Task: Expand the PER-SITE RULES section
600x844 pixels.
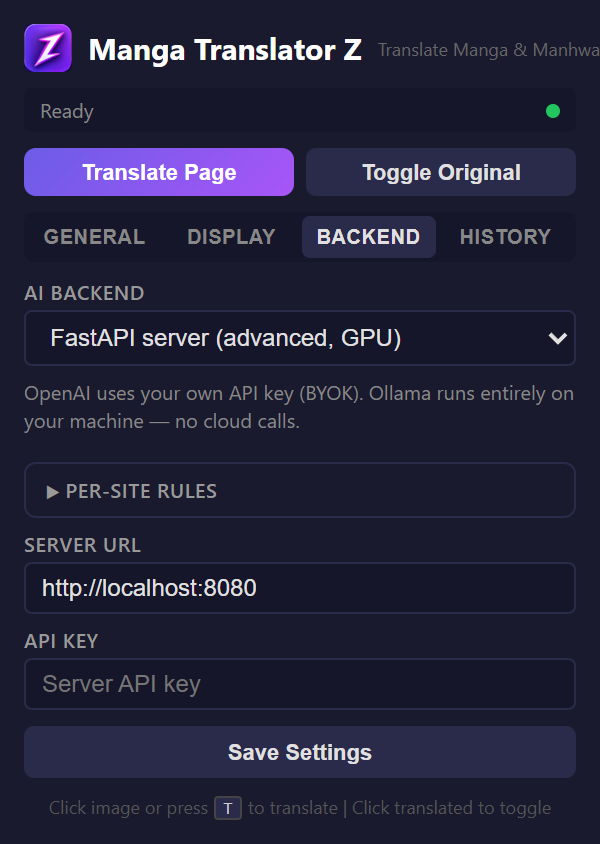Action: tap(140, 490)
